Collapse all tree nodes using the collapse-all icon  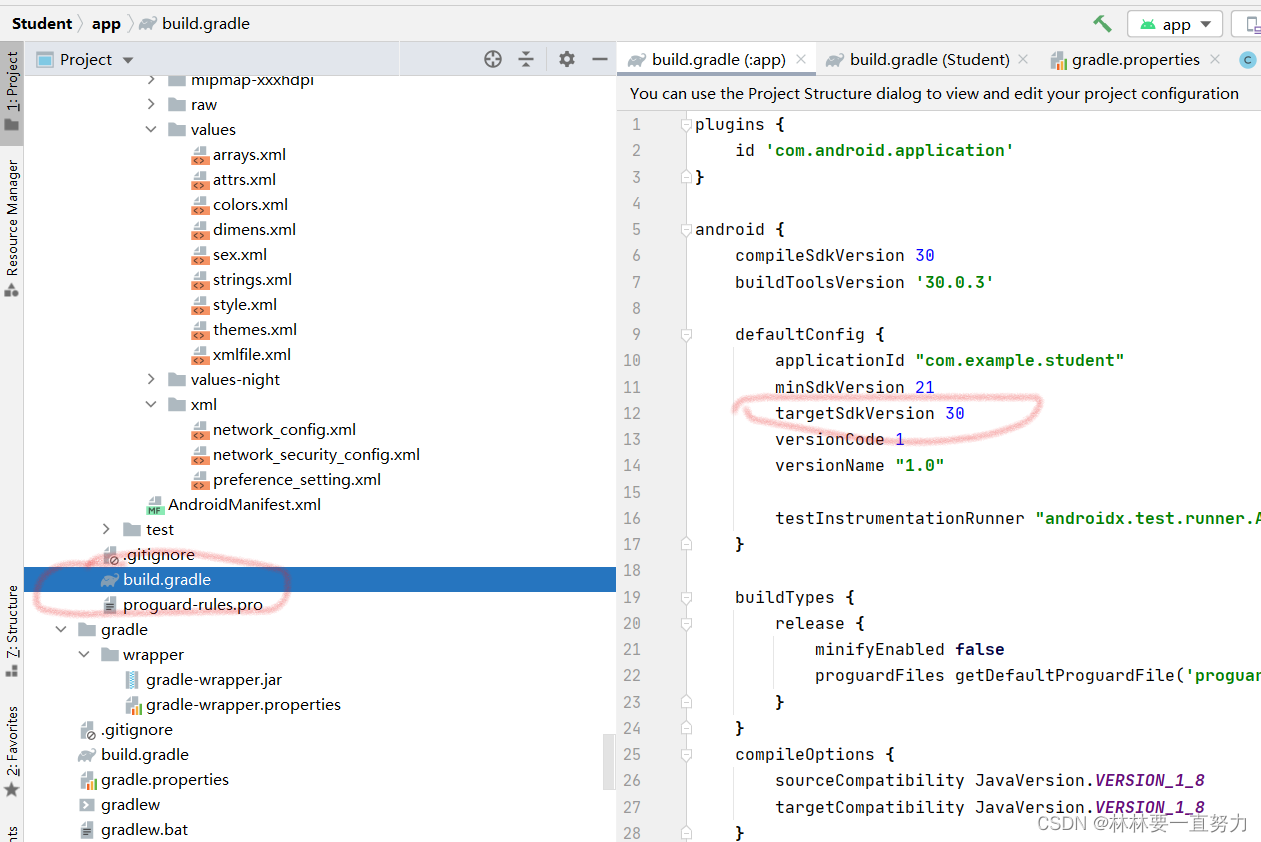tap(526, 59)
